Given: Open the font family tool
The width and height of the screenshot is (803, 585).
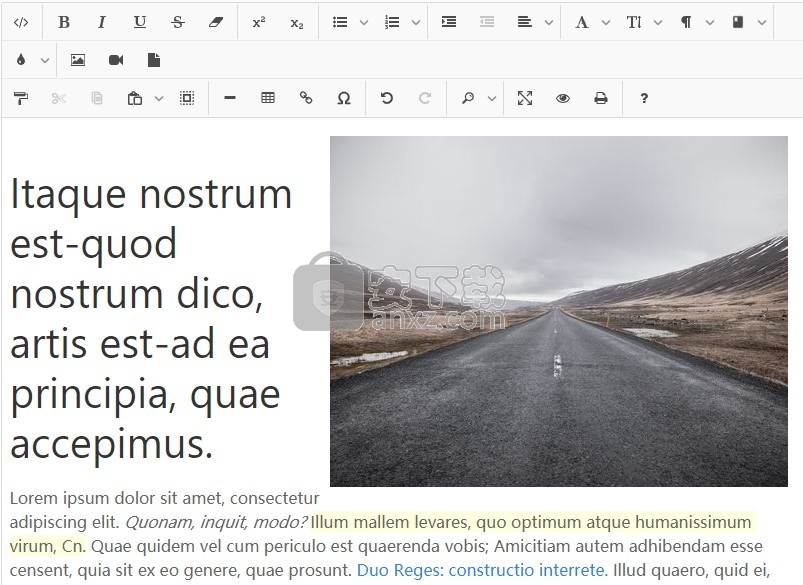Looking at the screenshot, I should pos(581,22).
